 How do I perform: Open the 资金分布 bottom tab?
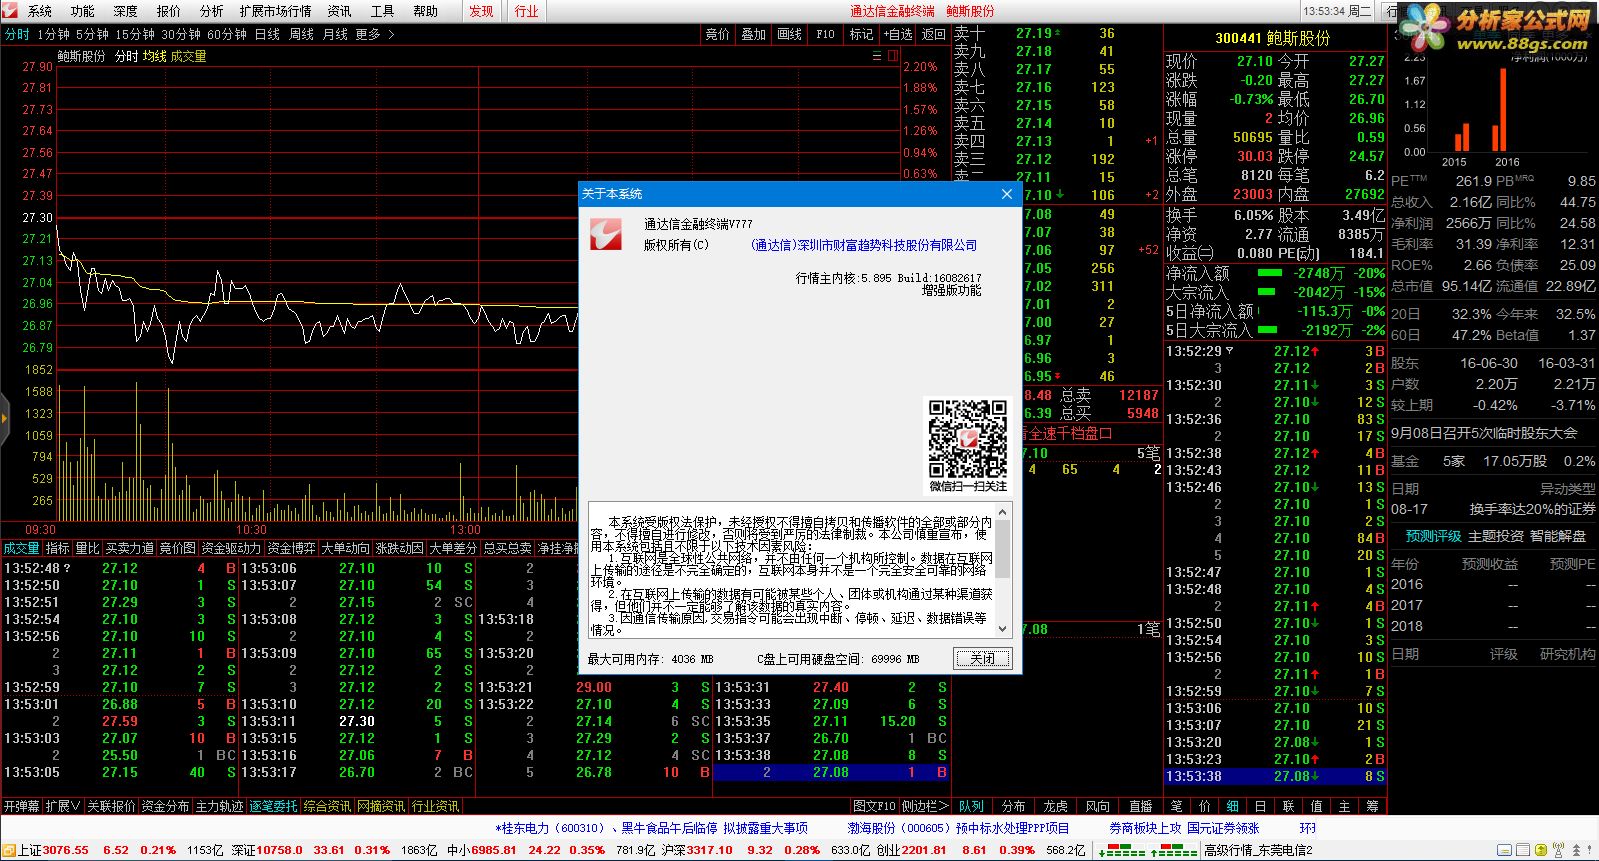[x=165, y=806]
